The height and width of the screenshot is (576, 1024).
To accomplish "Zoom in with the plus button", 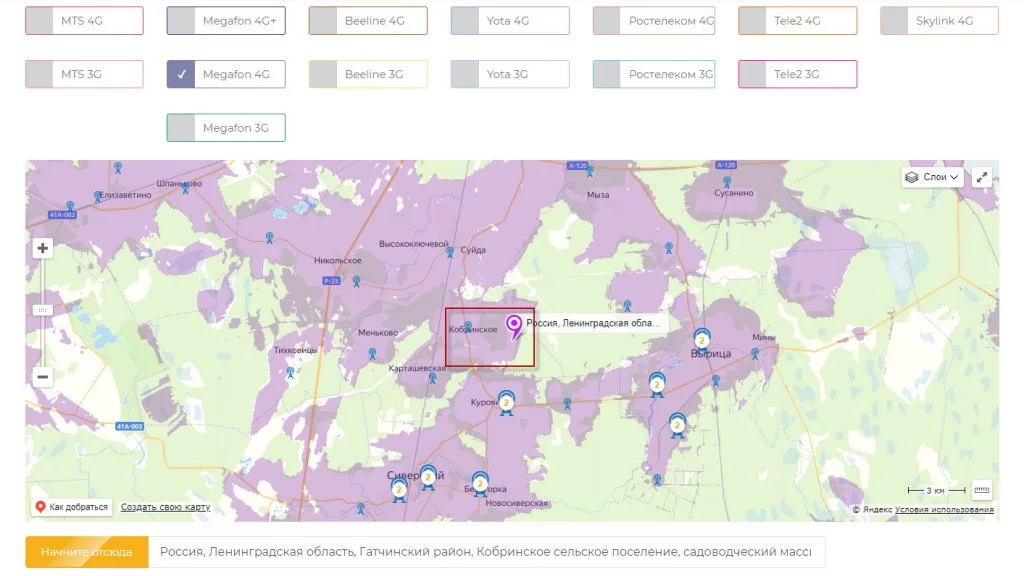I will pyautogui.click(x=42, y=248).
